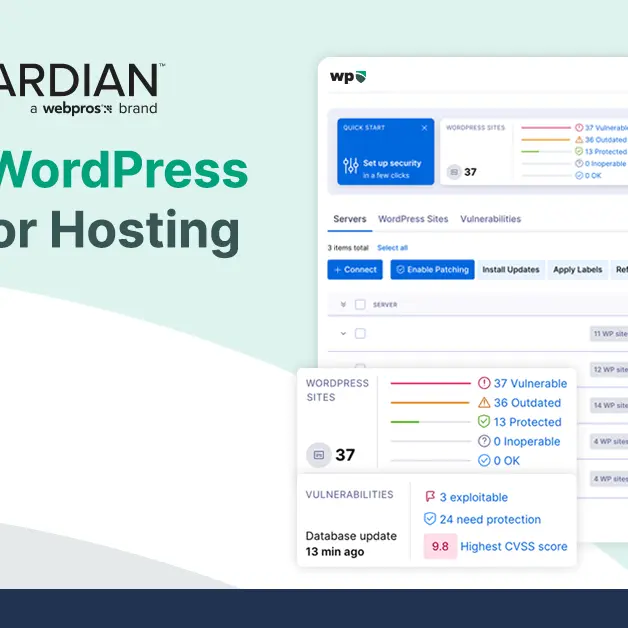Click the large red Vulnerable progress bar
628x628 pixels.
tap(430, 383)
